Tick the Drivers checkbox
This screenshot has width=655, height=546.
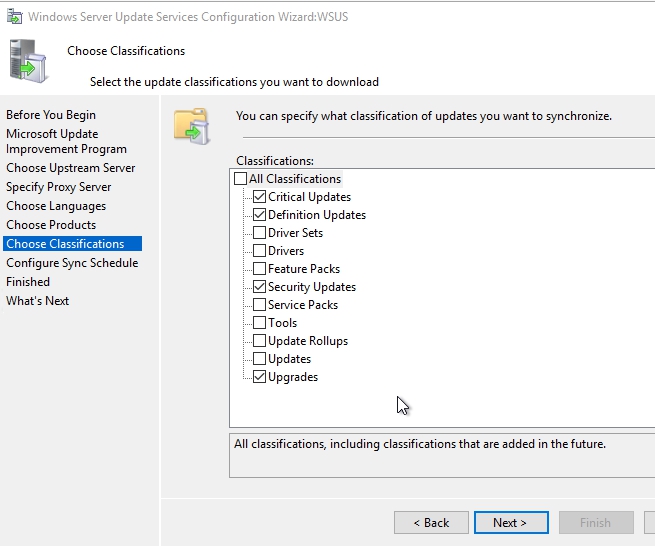pos(260,251)
